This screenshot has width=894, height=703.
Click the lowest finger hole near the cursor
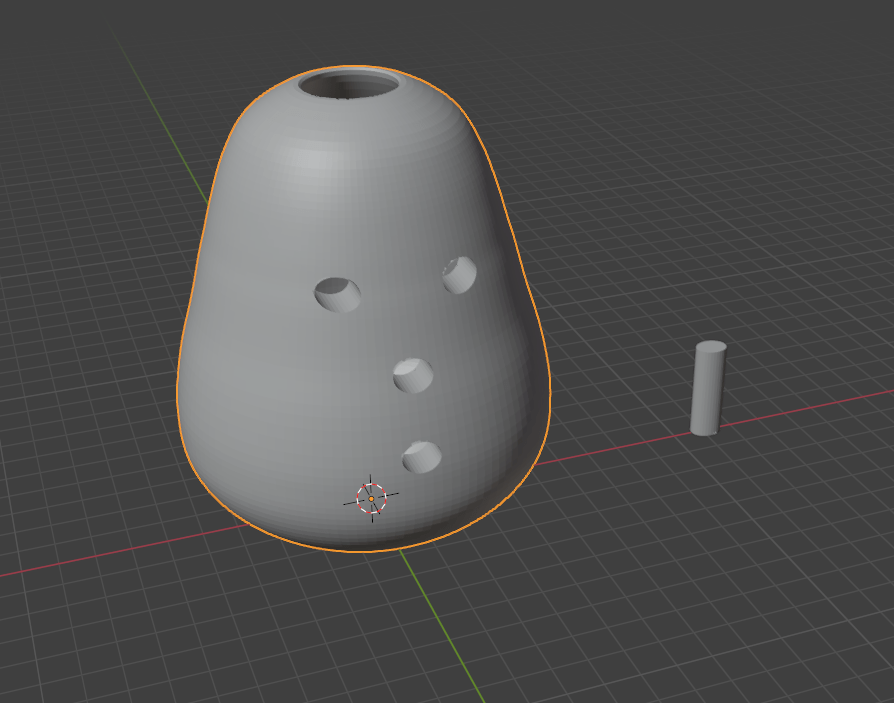click(x=422, y=457)
